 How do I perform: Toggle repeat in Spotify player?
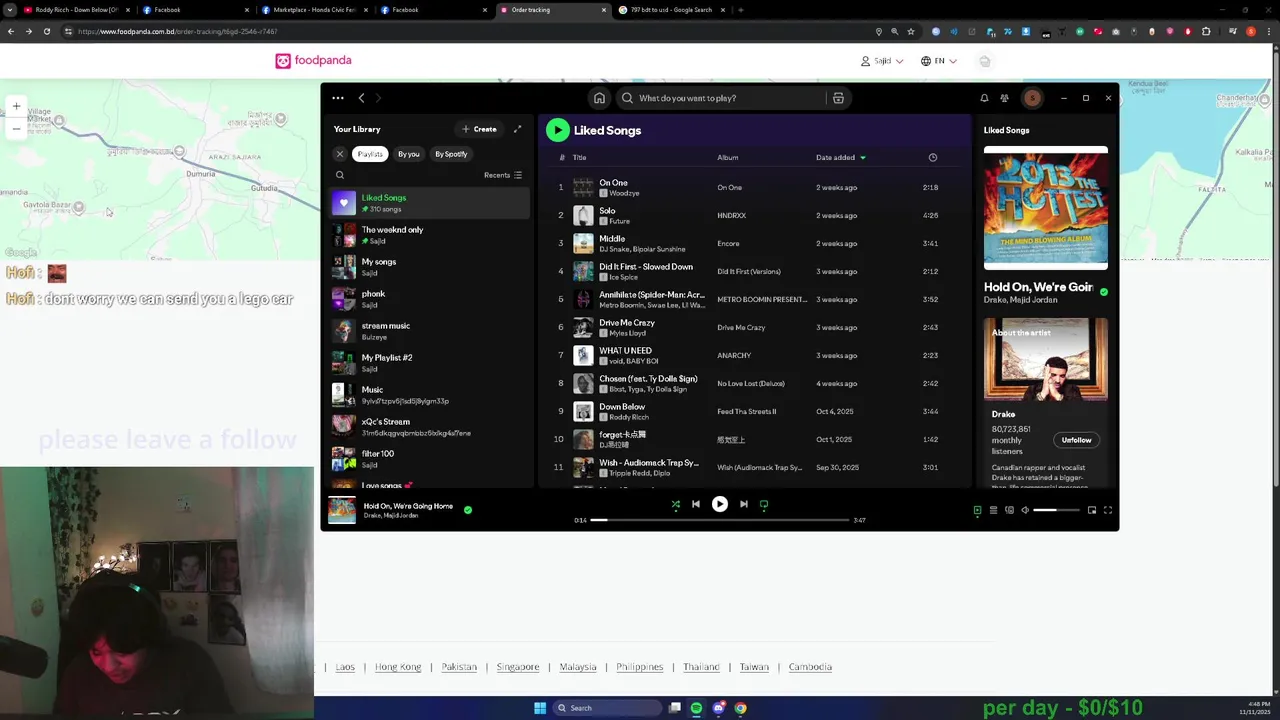tap(764, 505)
